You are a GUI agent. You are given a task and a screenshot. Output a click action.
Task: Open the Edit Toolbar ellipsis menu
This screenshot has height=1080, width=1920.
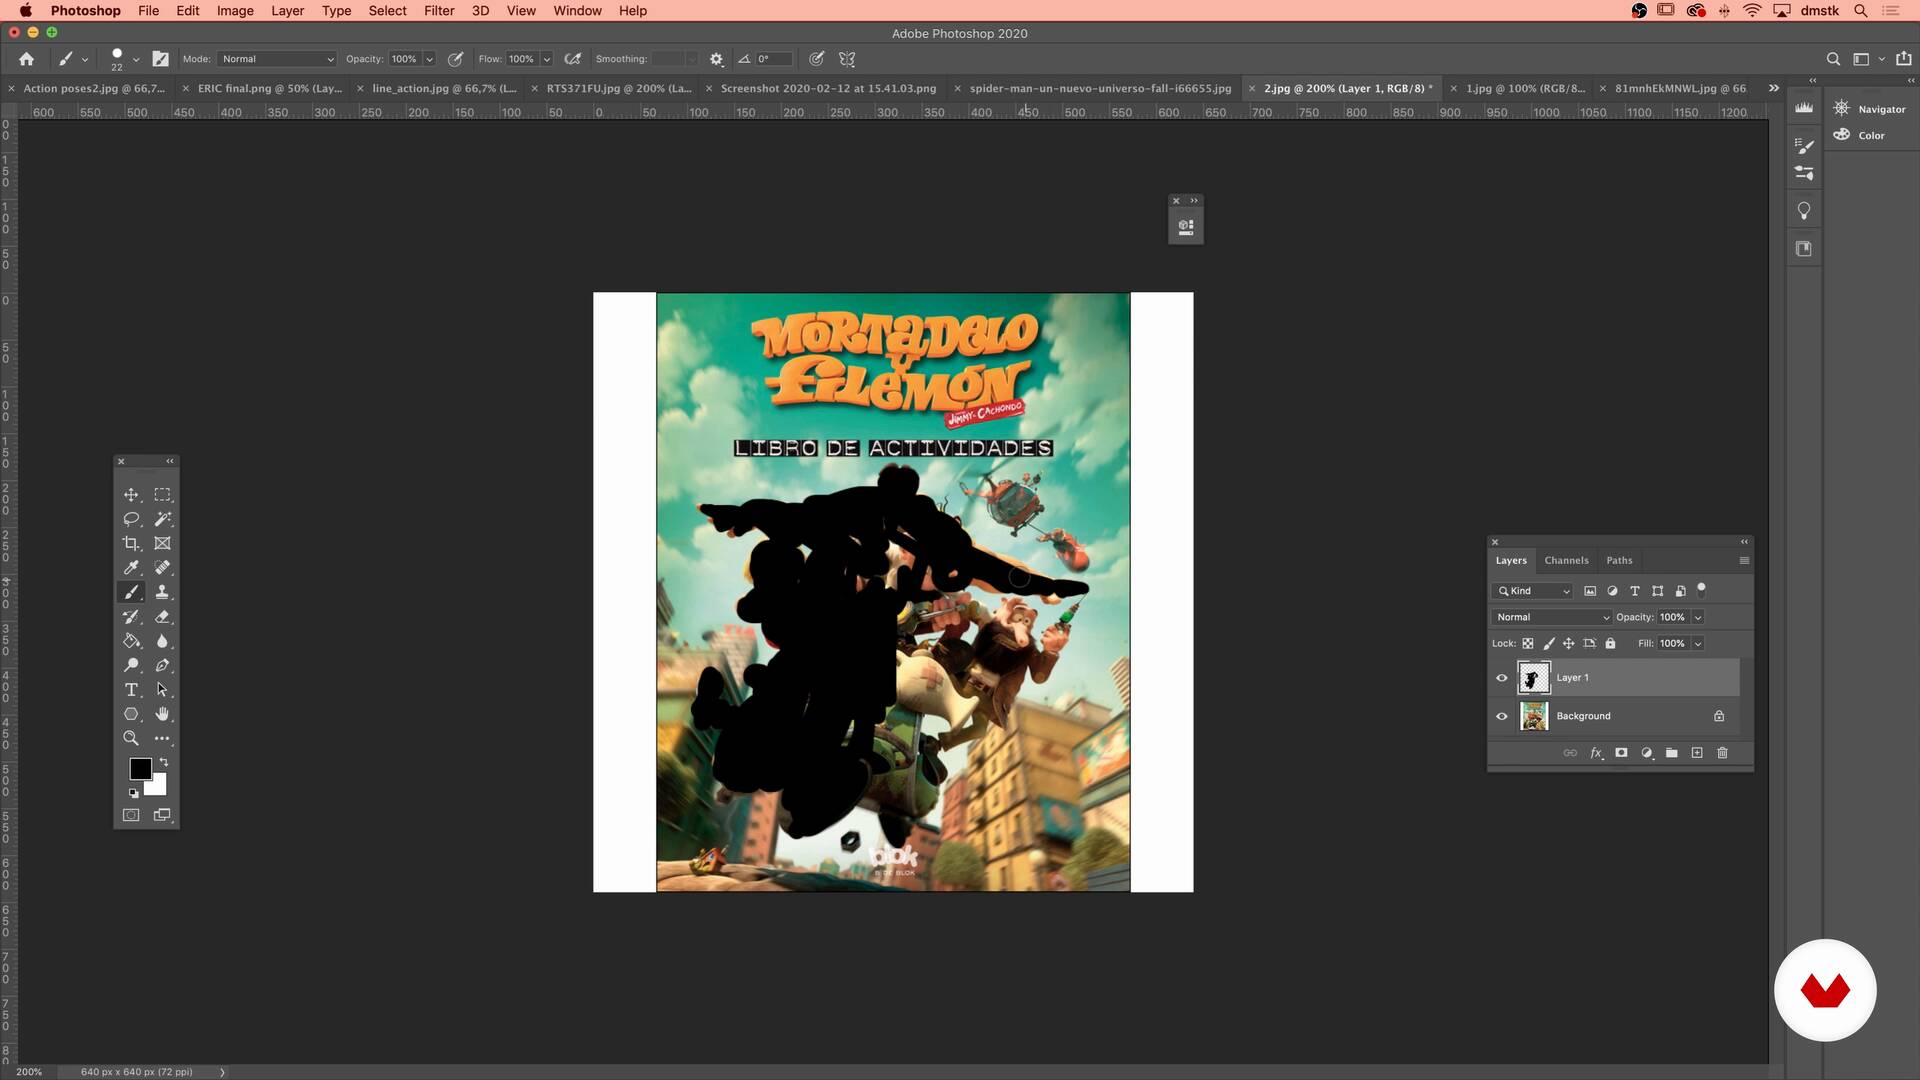162,738
